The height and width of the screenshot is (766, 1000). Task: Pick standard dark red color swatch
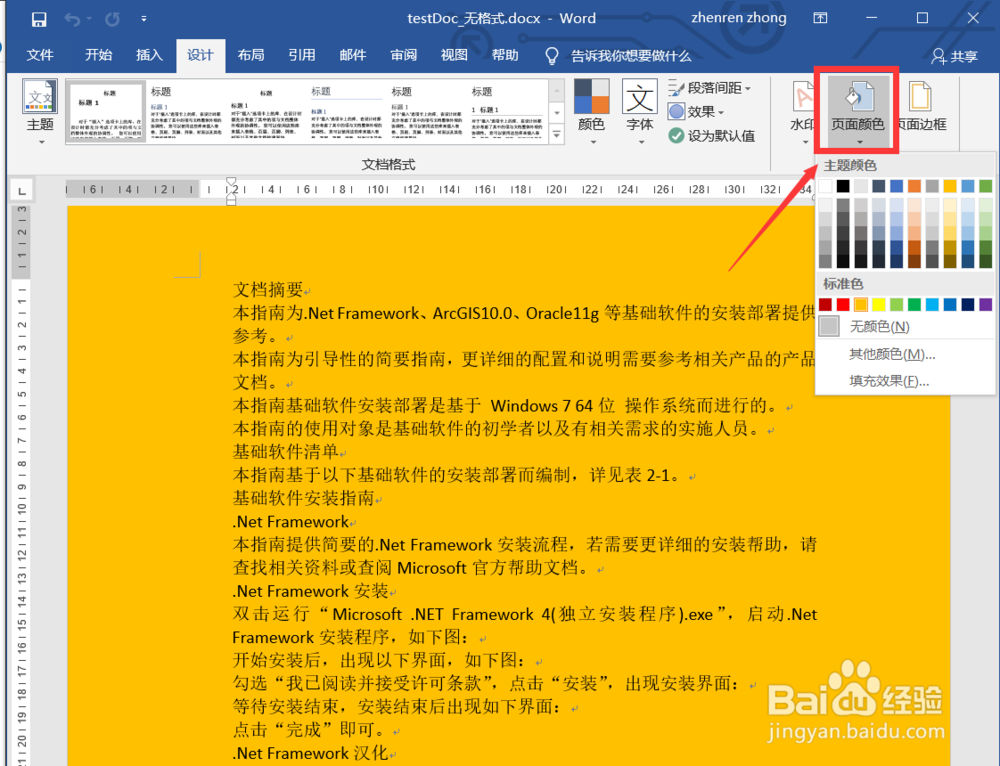pos(825,304)
